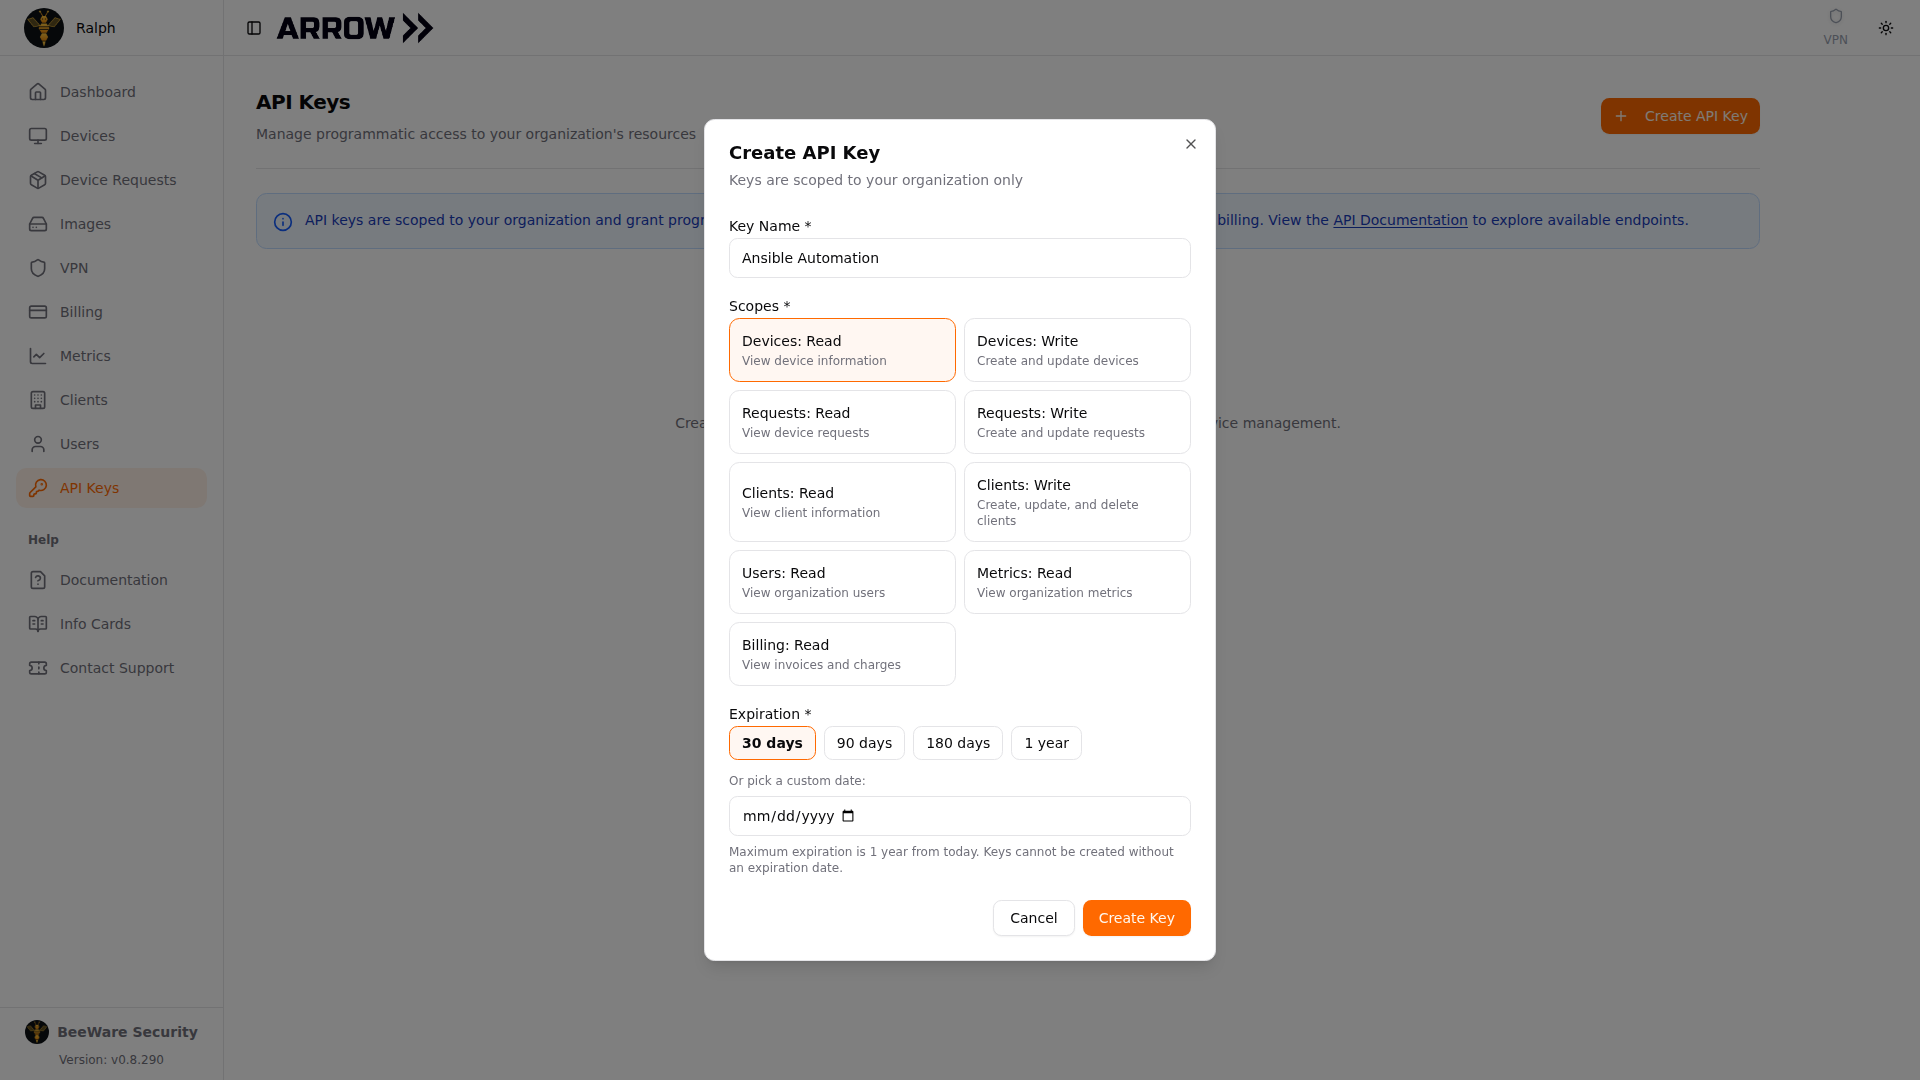Click the Contact Support ticket icon
The height and width of the screenshot is (1080, 1920).
[38, 668]
